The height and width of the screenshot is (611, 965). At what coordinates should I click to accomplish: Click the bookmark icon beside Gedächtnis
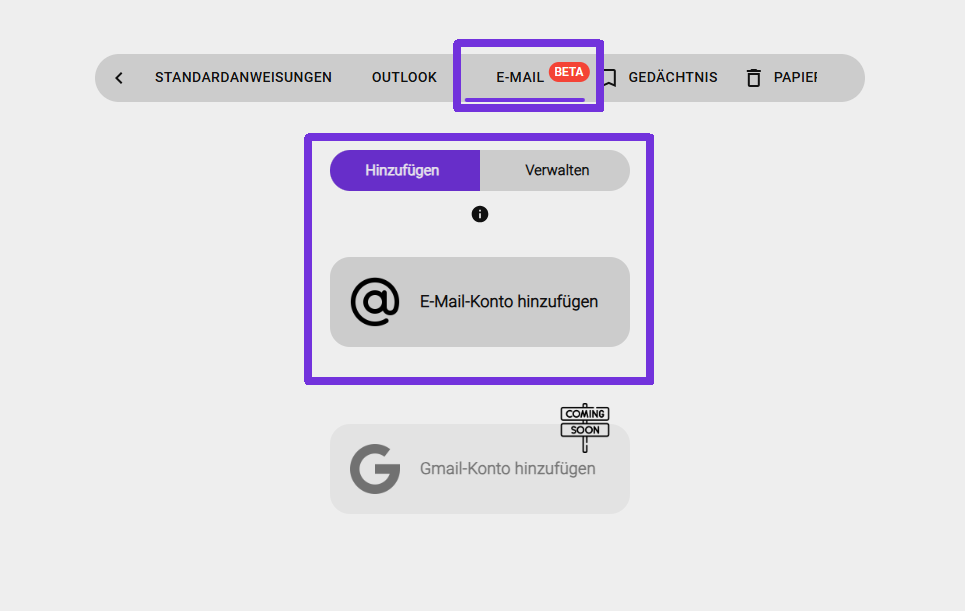click(610, 78)
